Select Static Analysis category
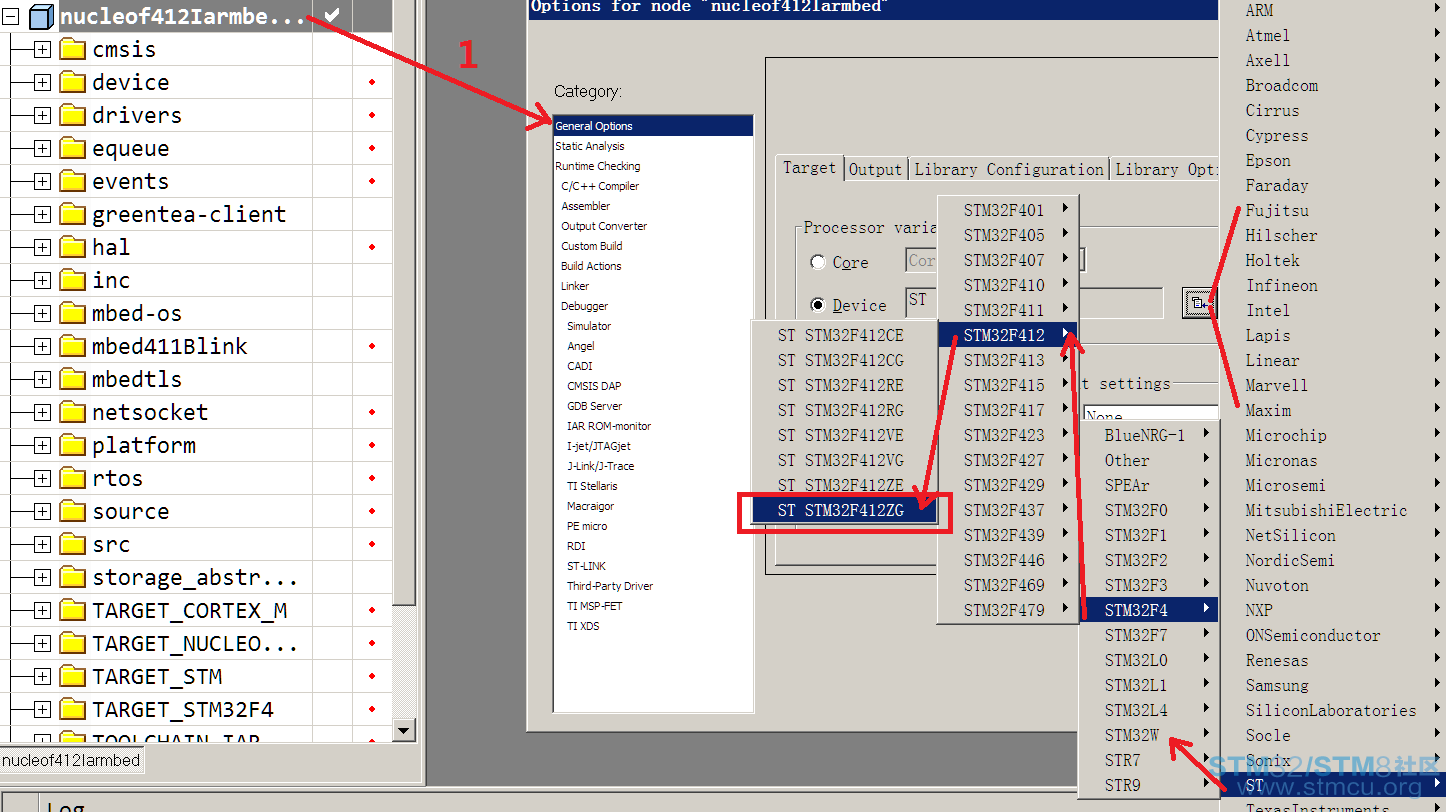 tap(590, 146)
